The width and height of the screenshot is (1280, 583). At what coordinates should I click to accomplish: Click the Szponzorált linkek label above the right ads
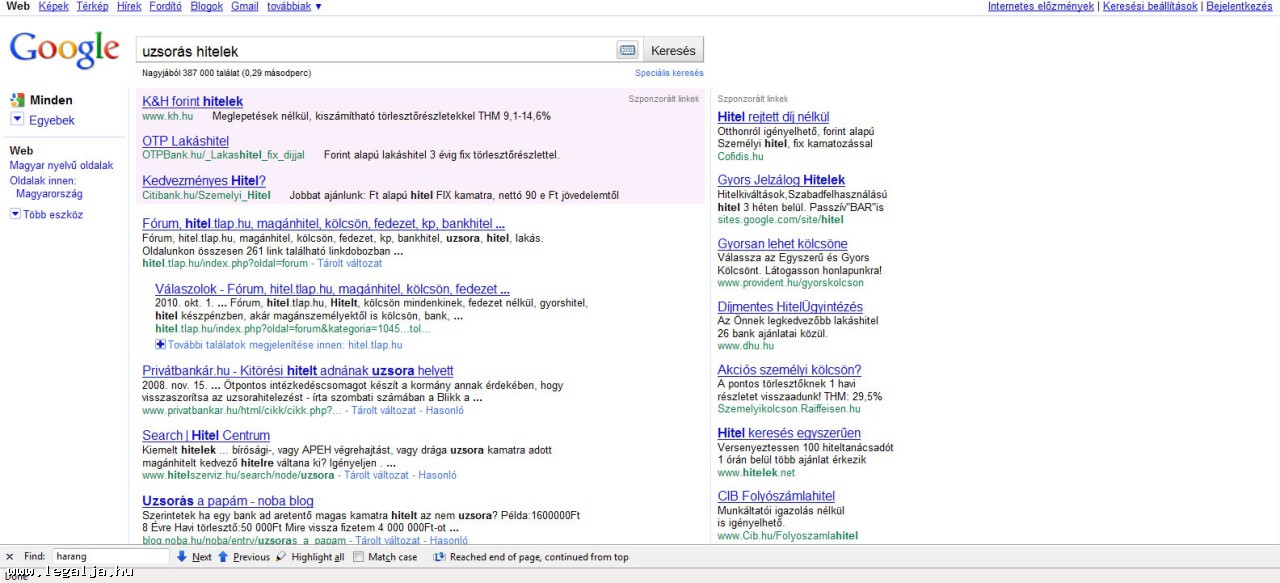[x=753, y=99]
